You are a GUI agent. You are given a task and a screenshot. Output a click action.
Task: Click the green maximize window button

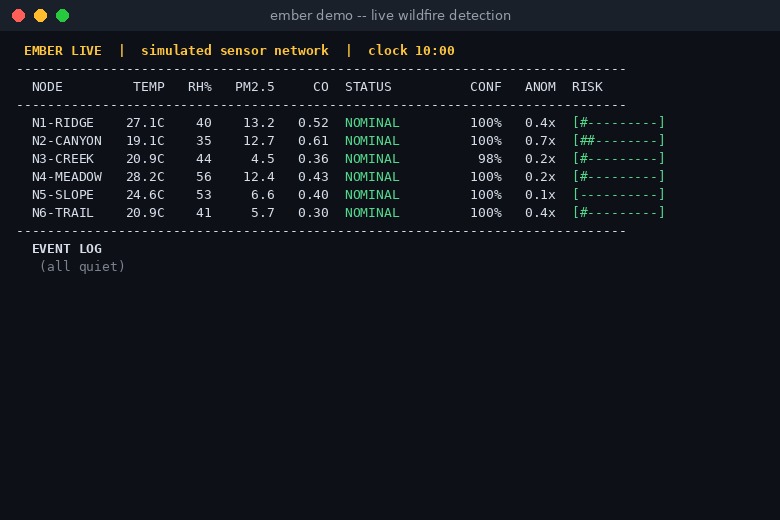point(63,15)
